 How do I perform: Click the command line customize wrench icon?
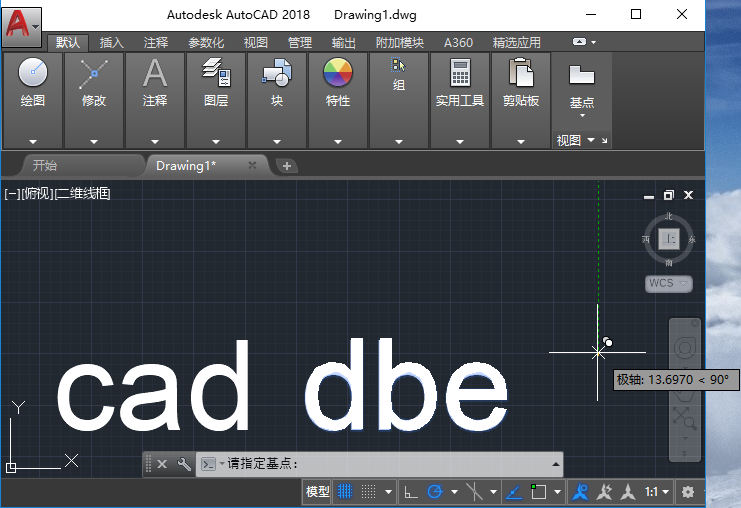[184, 464]
